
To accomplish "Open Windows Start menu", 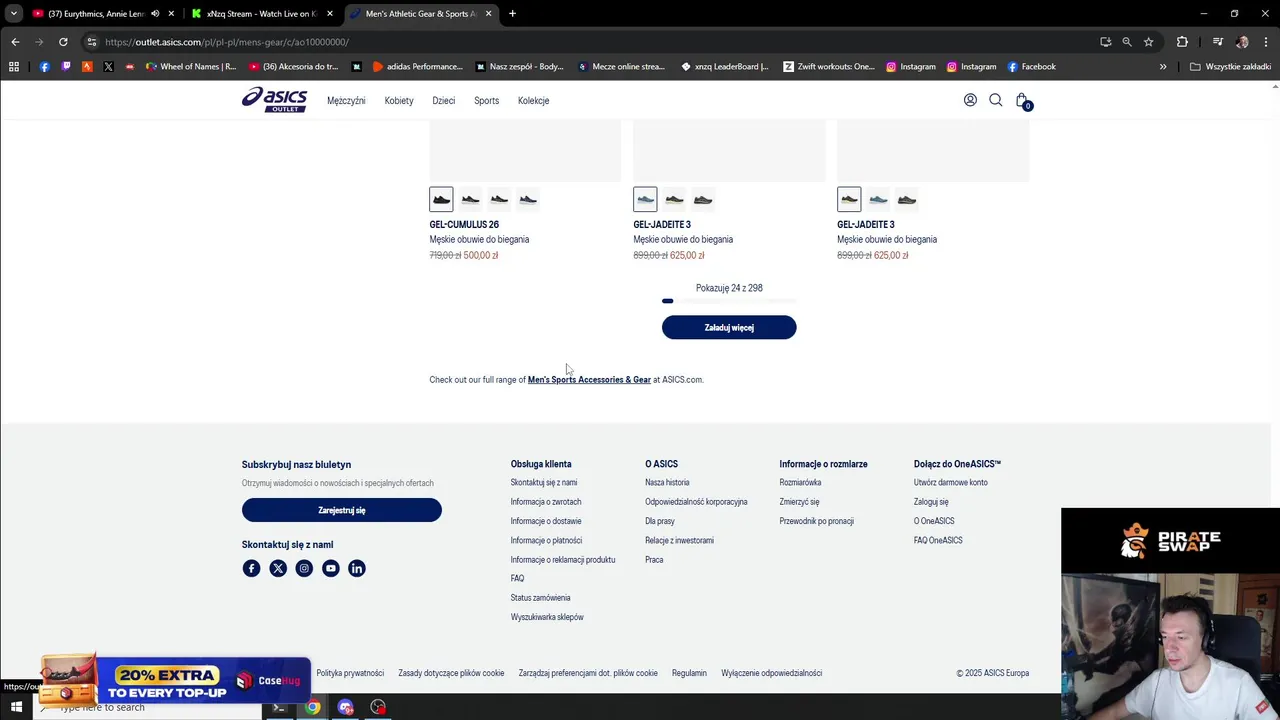I will point(16,707).
